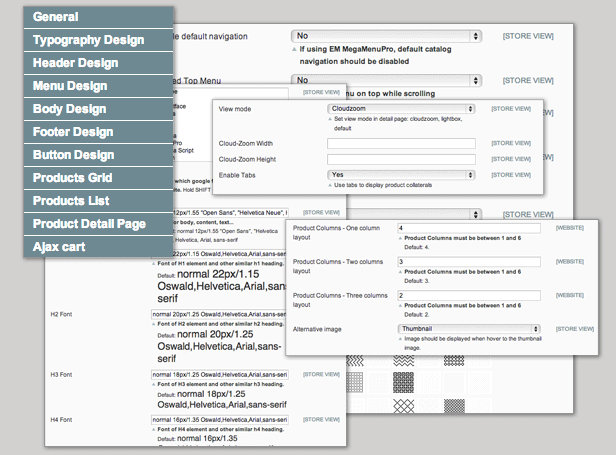
Task: Focus Product Columns One column layout field
Action: (x=468, y=228)
